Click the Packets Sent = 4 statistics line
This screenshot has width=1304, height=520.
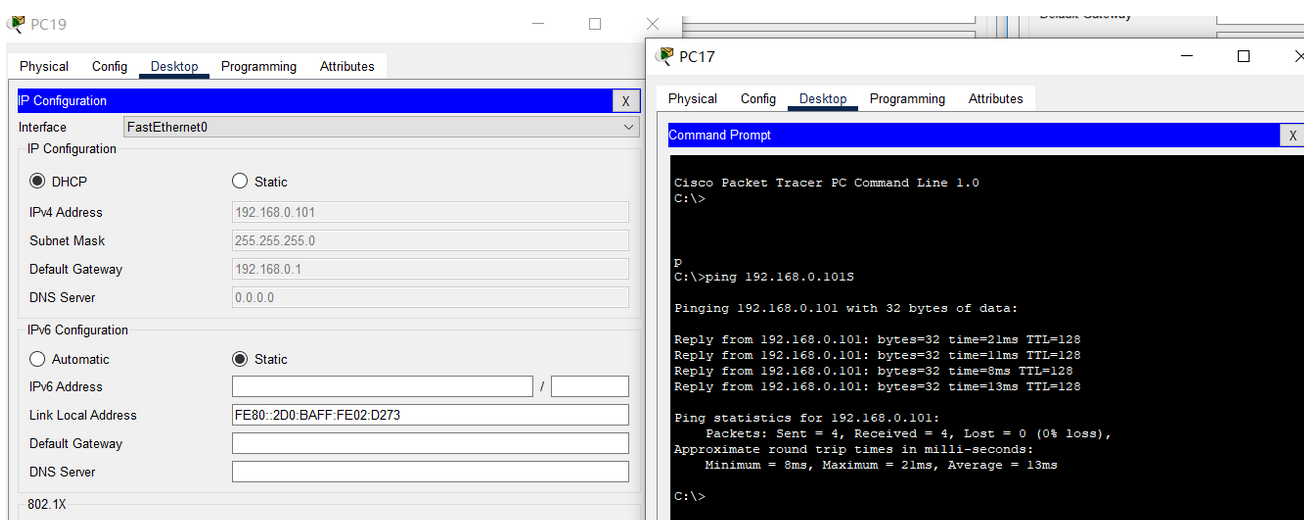pos(908,434)
